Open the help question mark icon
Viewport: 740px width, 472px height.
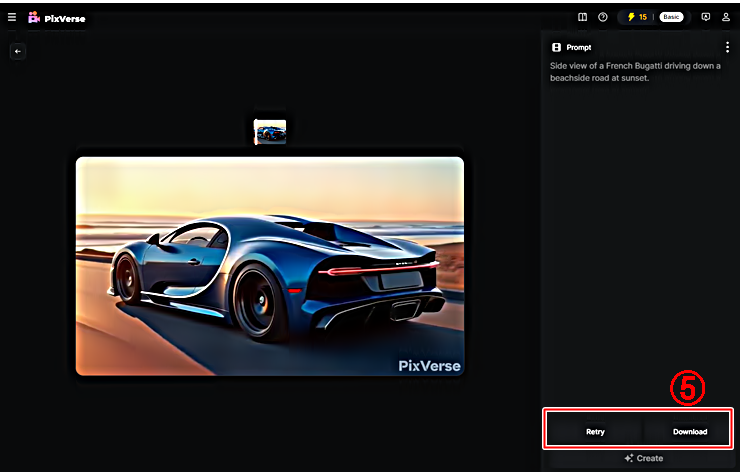603,17
